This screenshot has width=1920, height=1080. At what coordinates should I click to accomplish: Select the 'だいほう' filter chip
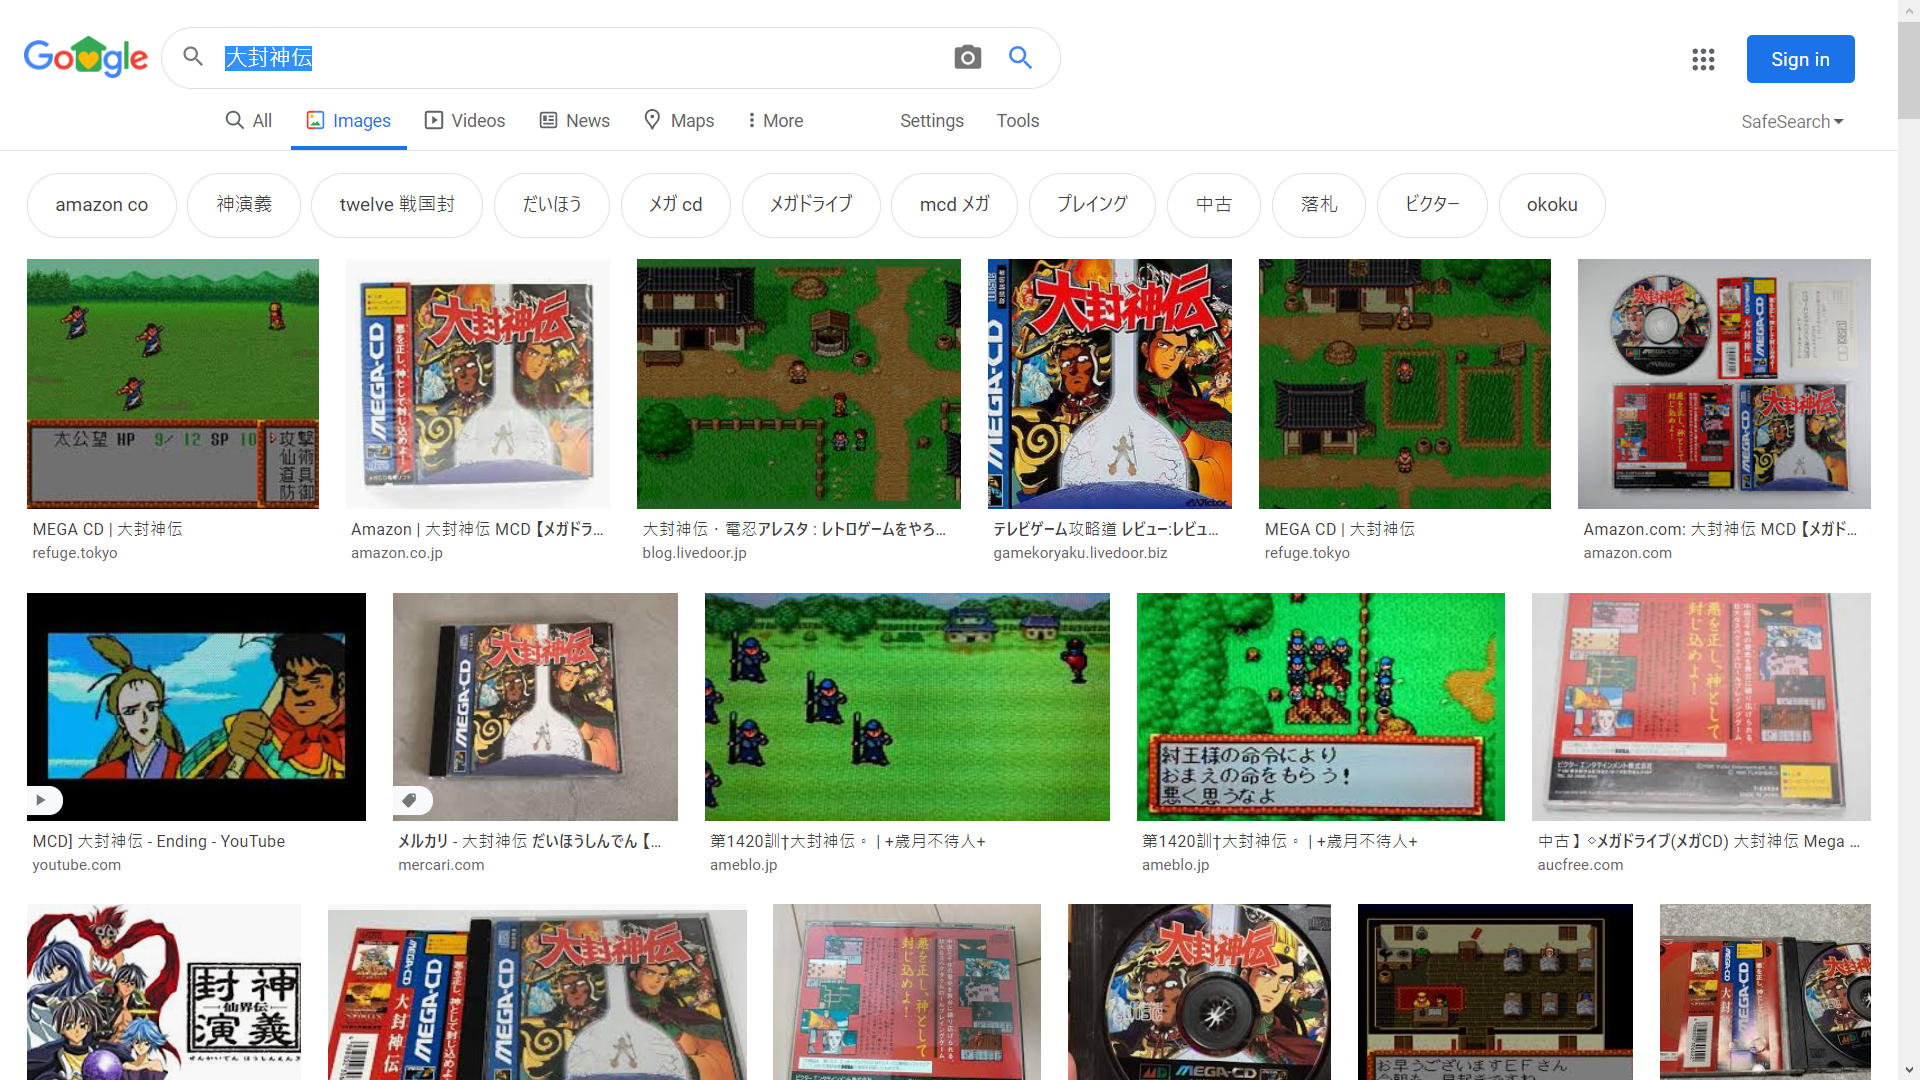552,205
